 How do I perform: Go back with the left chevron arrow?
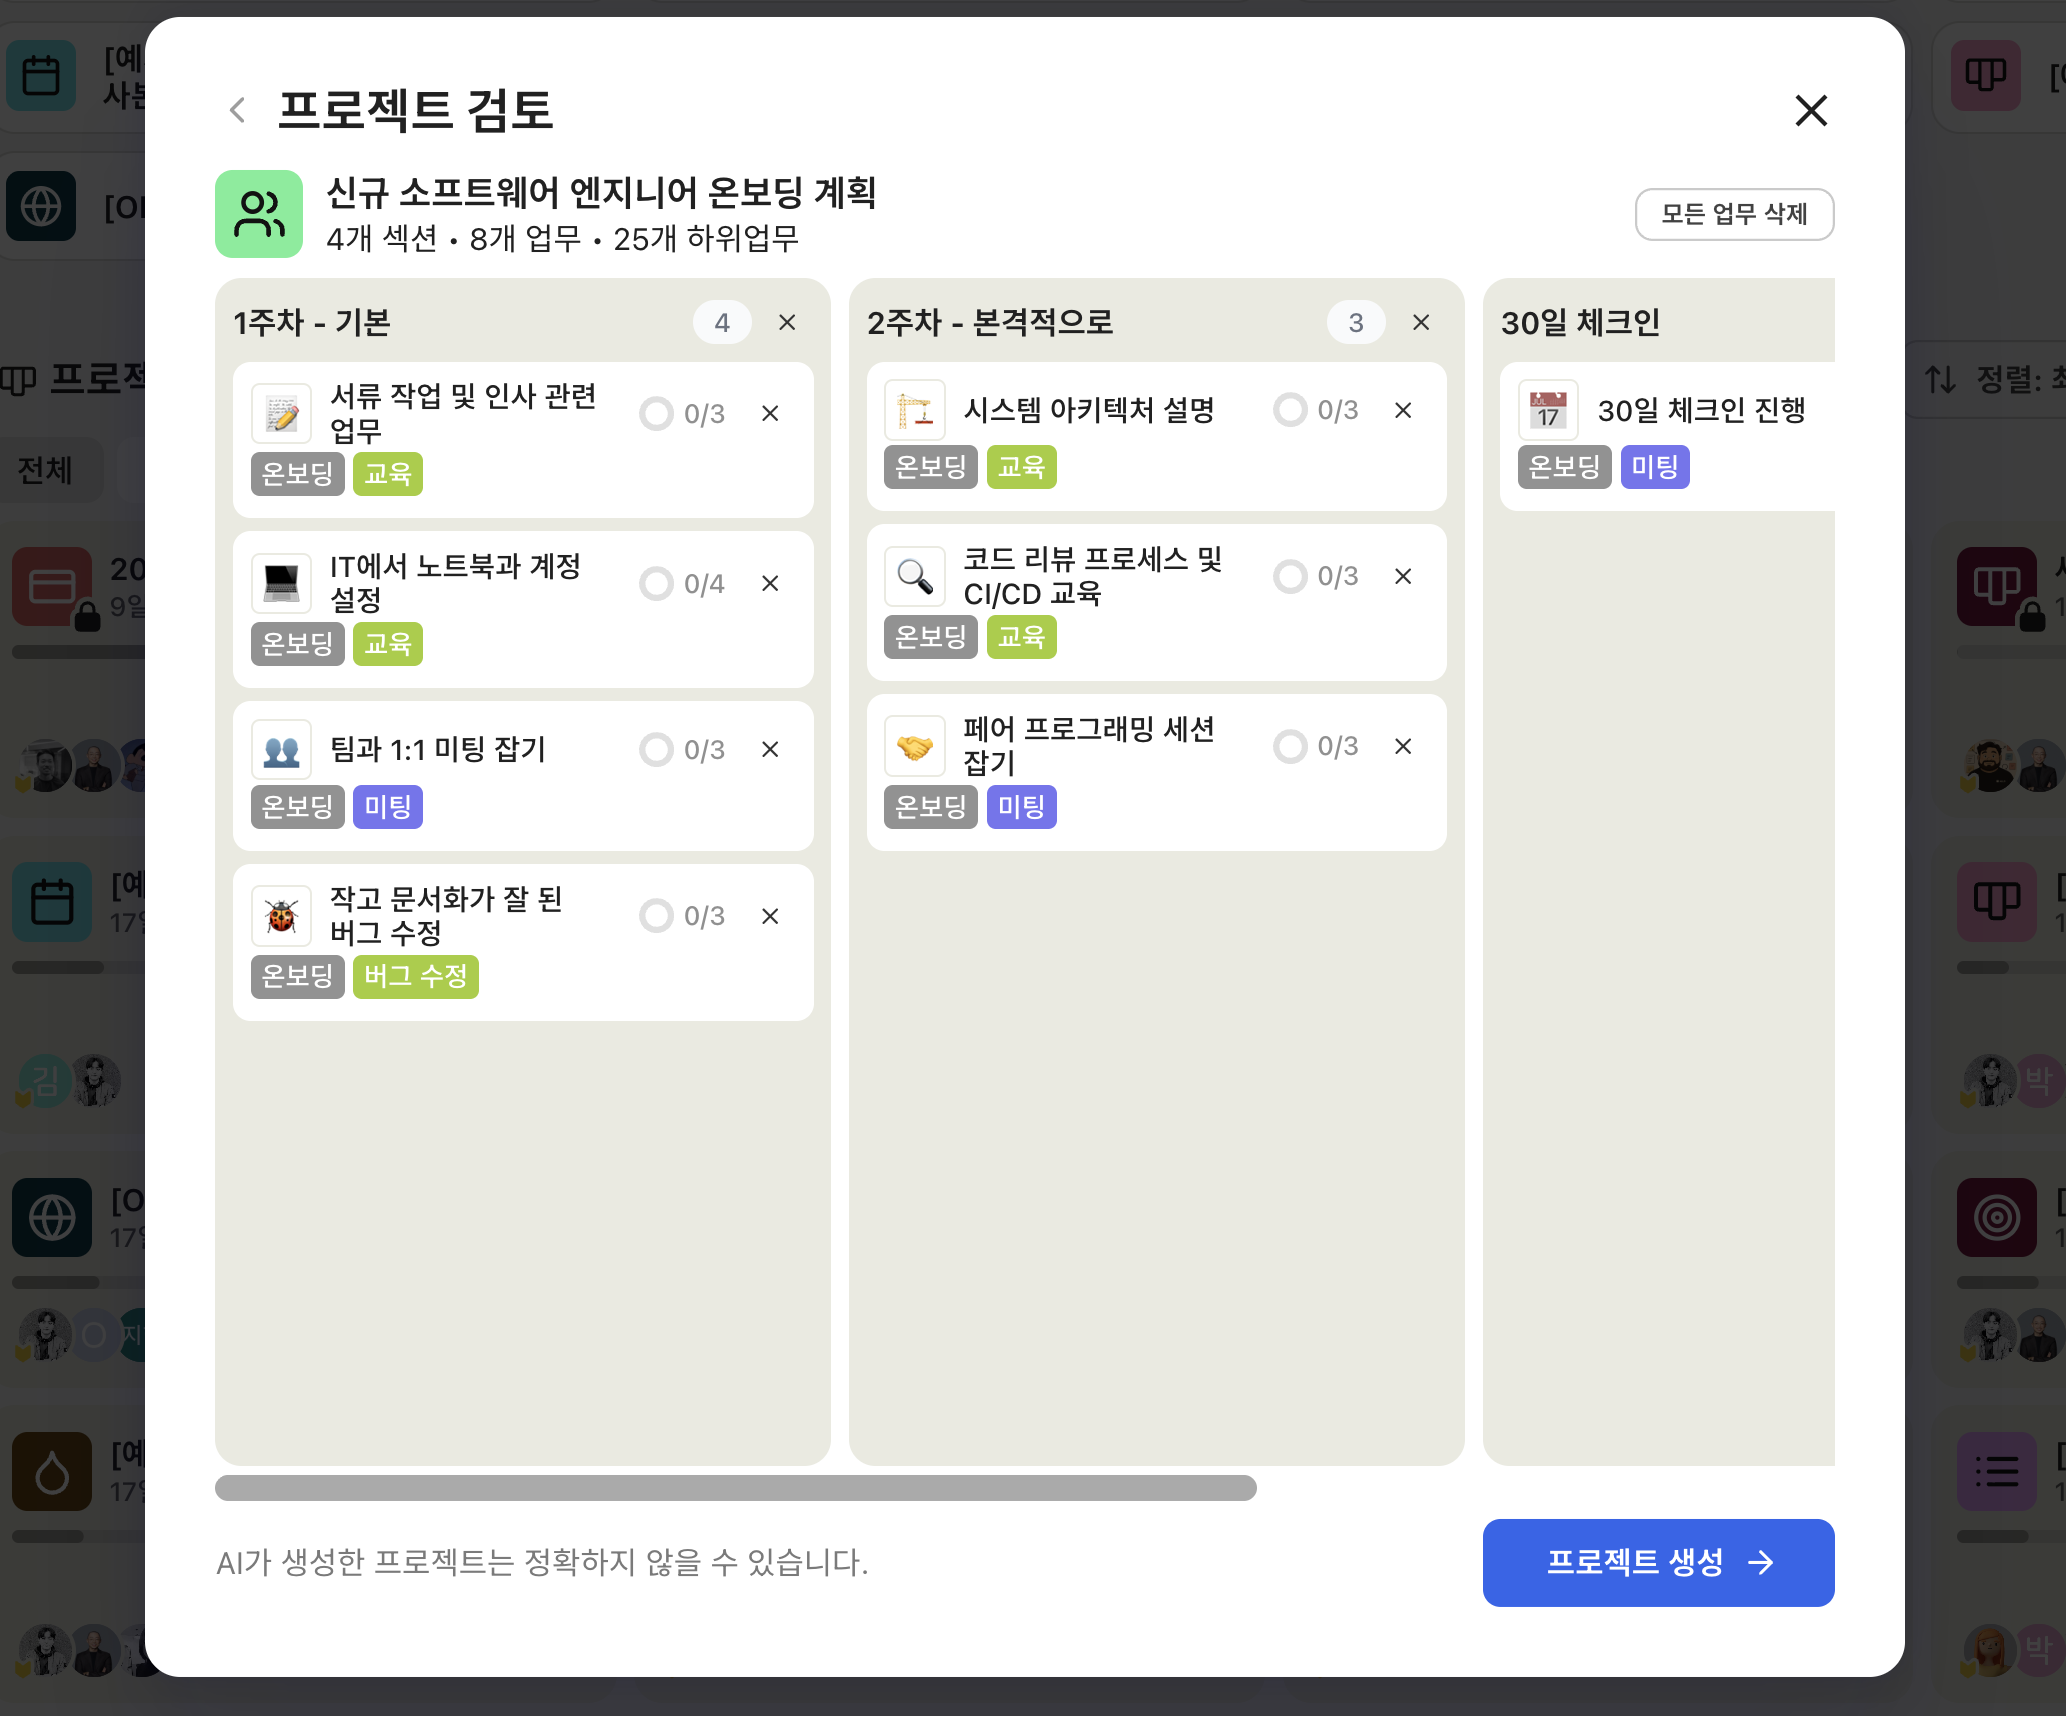tap(237, 110)
